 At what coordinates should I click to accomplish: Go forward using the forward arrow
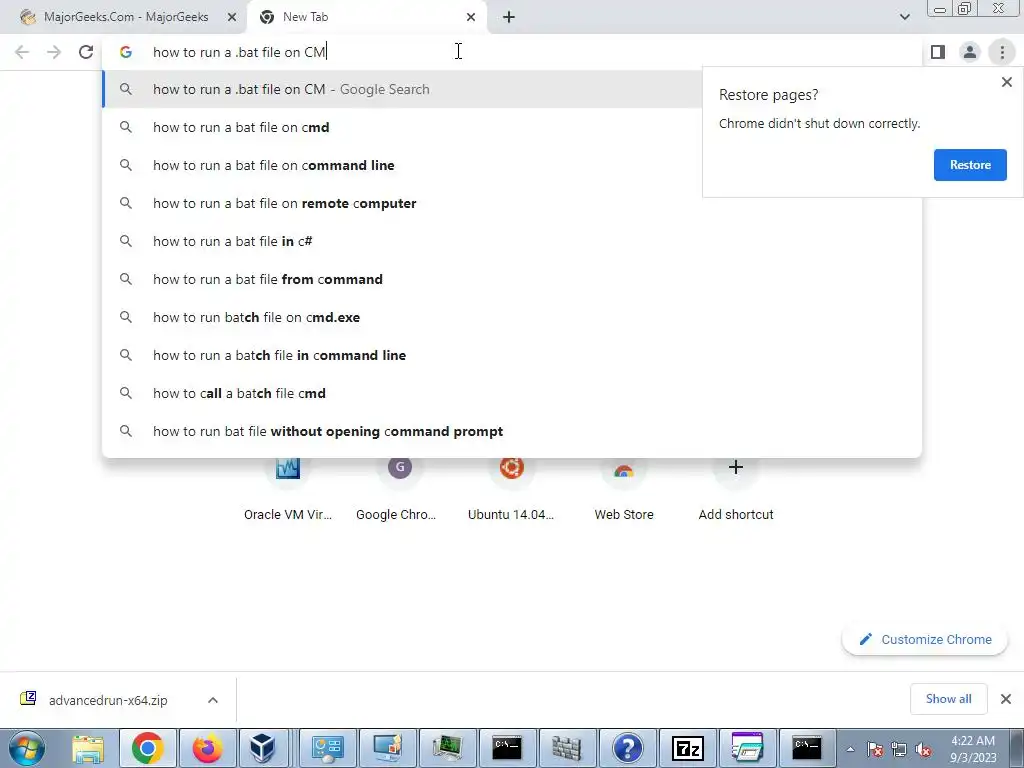coord(54,52)
